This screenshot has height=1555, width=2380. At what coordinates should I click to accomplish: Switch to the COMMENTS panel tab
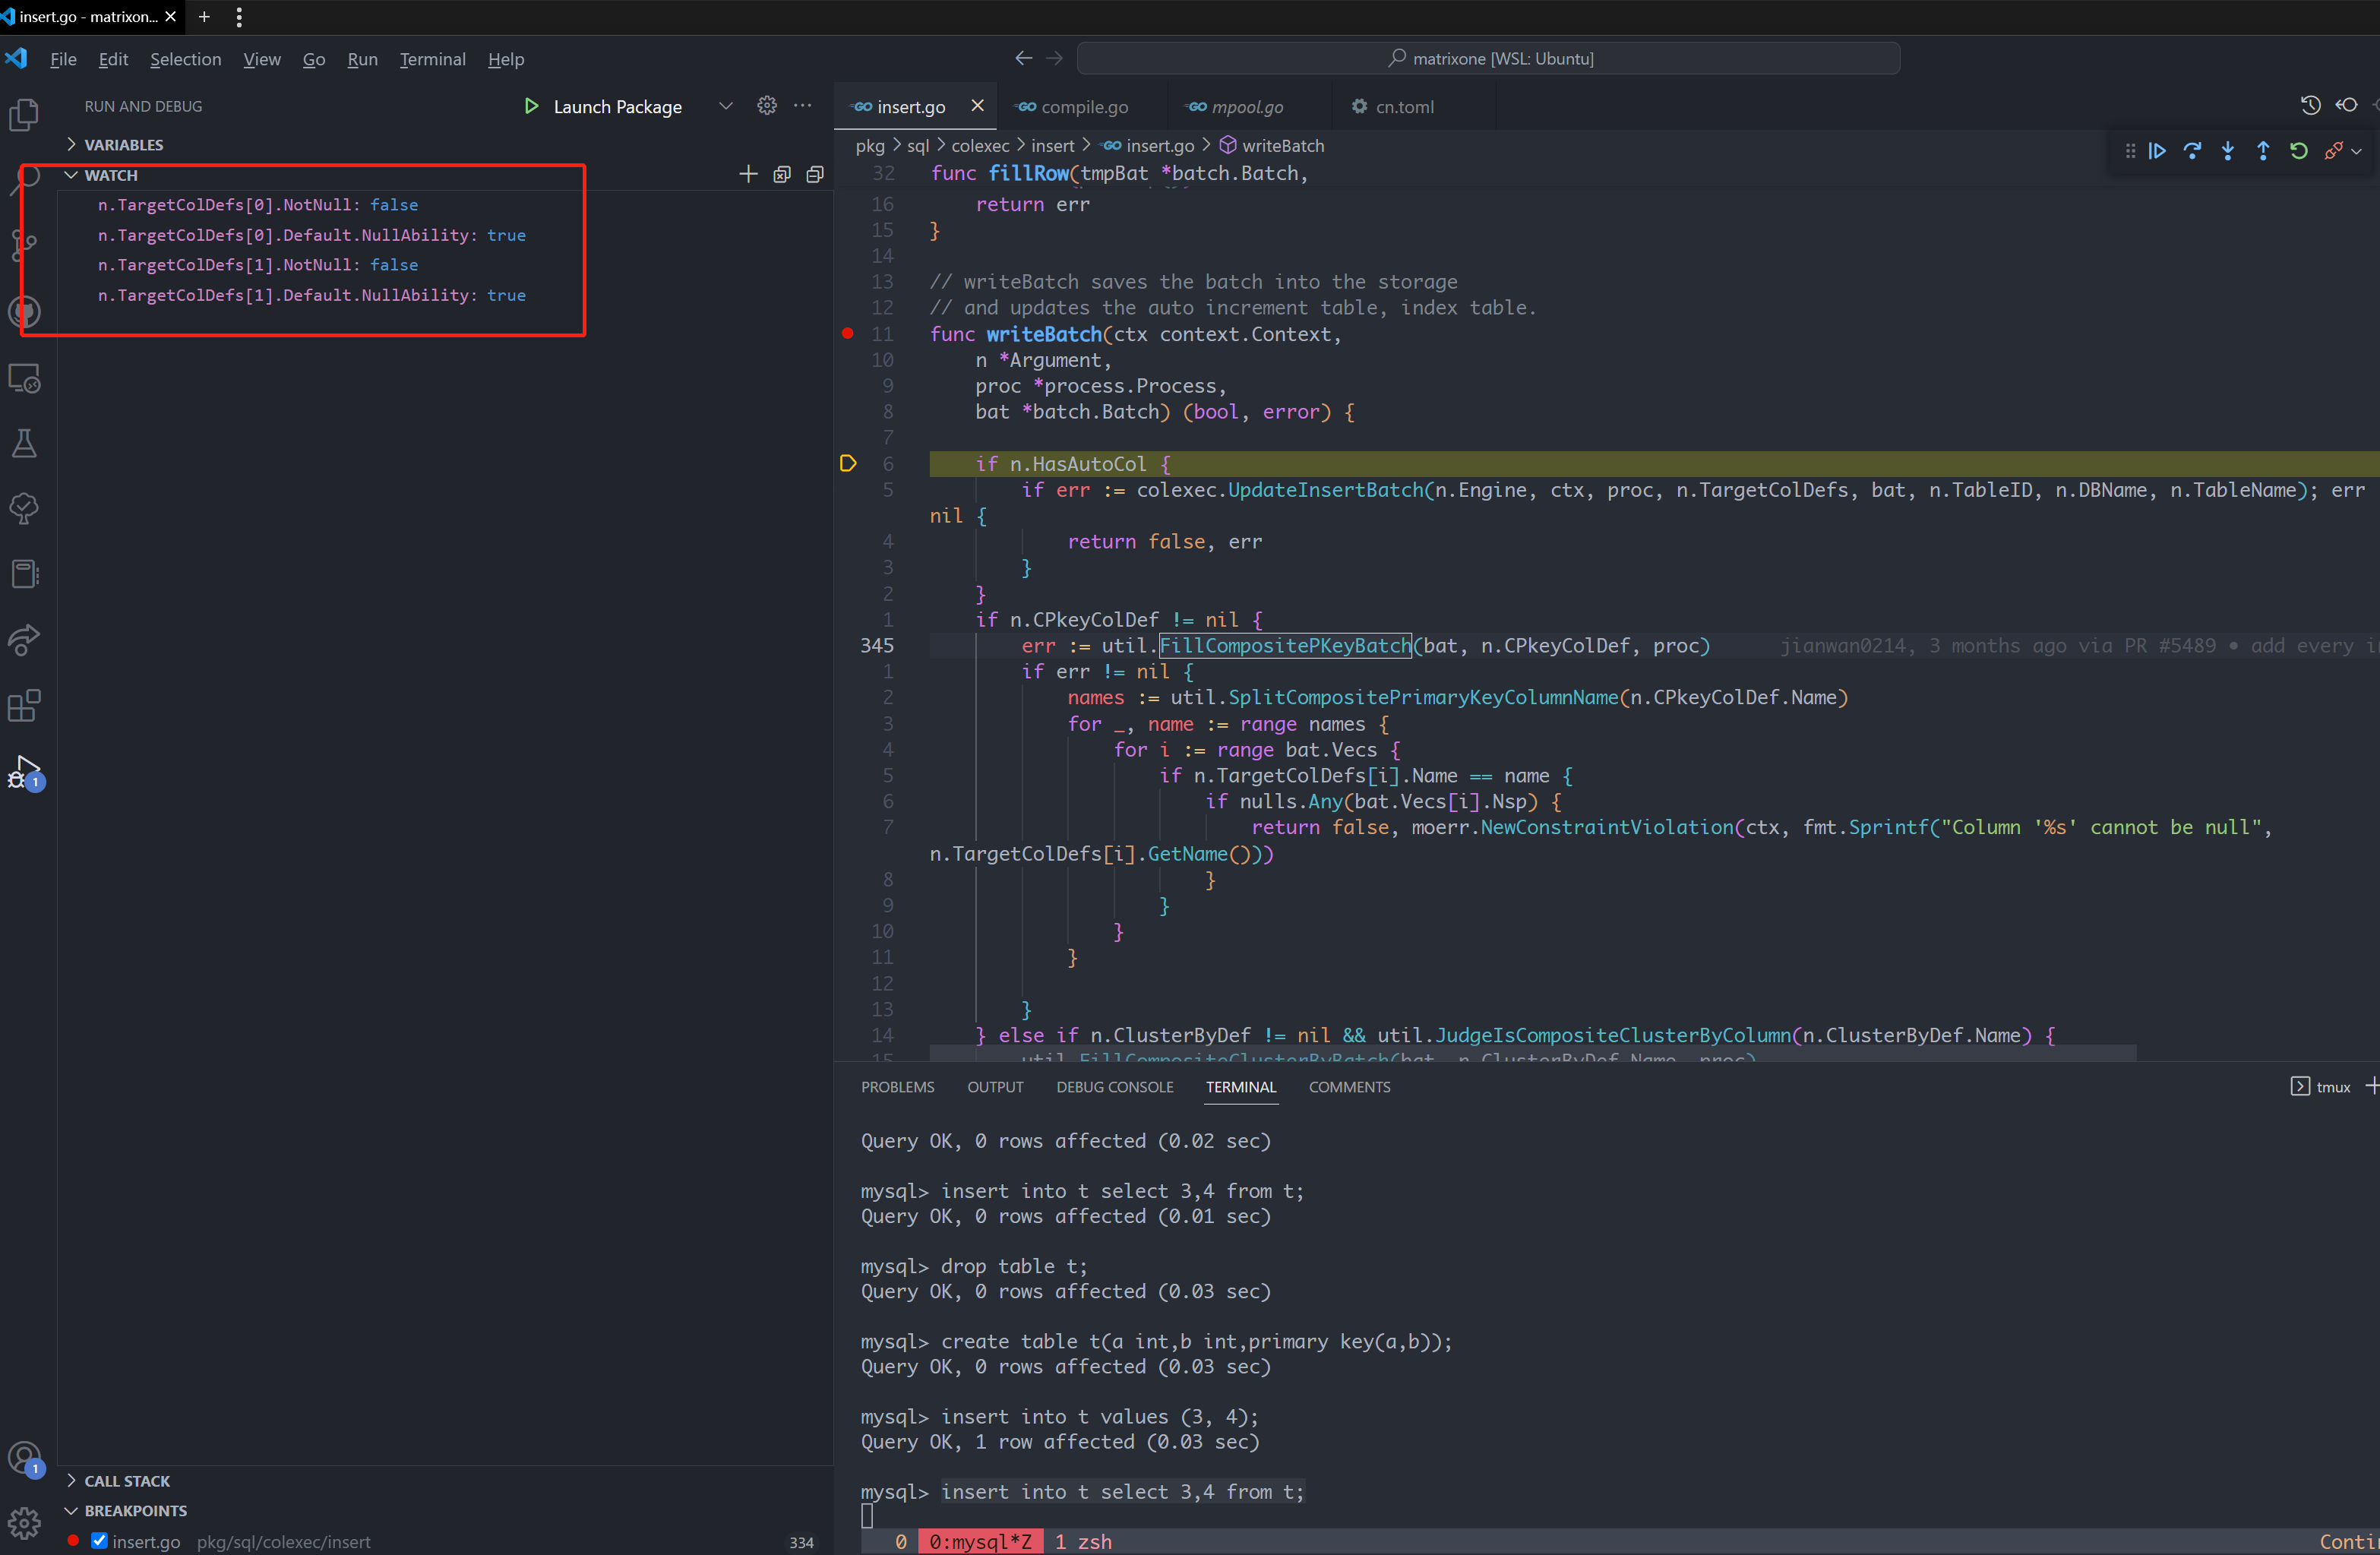pyautogui.click(x=1349, y=1087)
